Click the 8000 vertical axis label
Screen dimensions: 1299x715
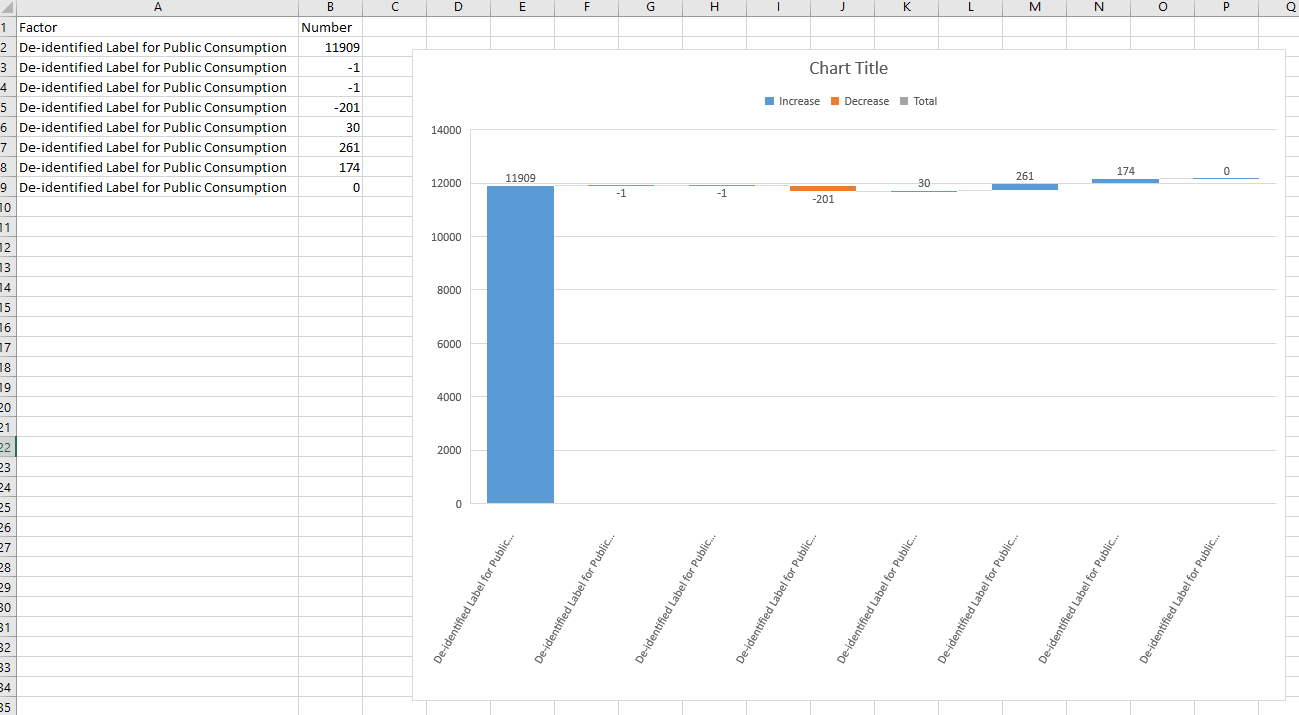click(x=449, y=290)
